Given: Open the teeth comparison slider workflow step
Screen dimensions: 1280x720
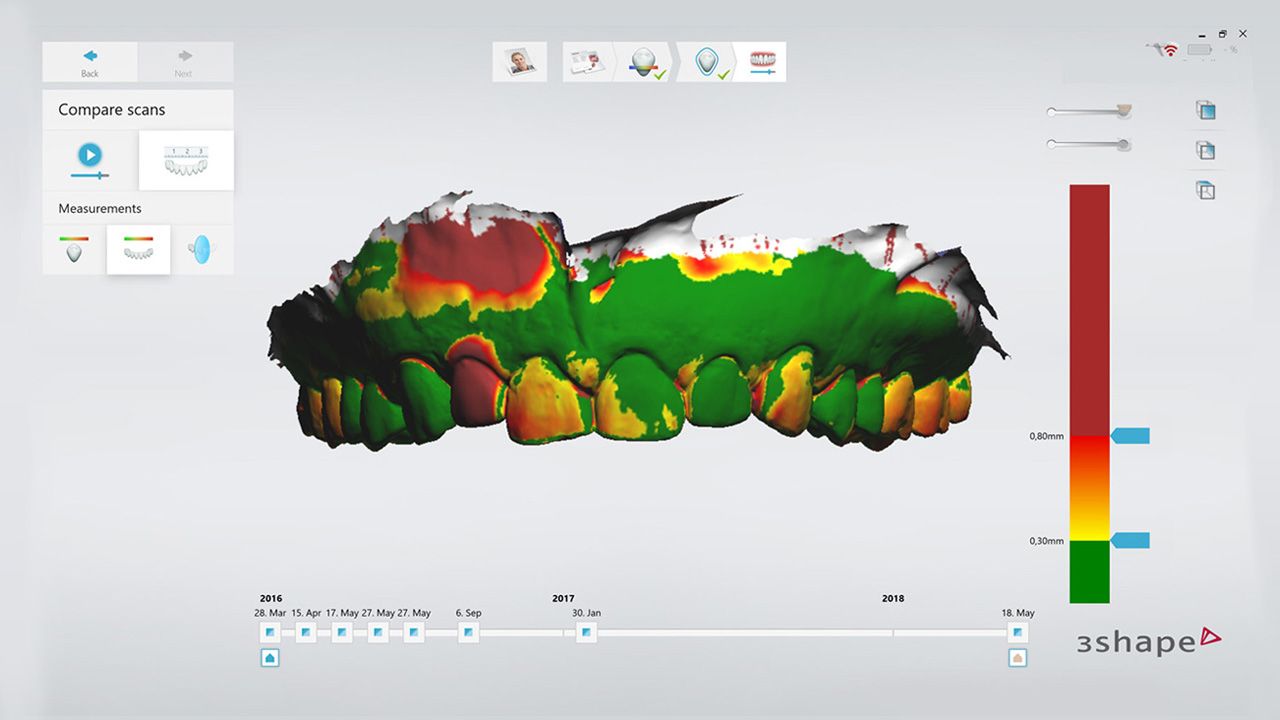Looking at the screenshot, I should click(x=763, y=62).
